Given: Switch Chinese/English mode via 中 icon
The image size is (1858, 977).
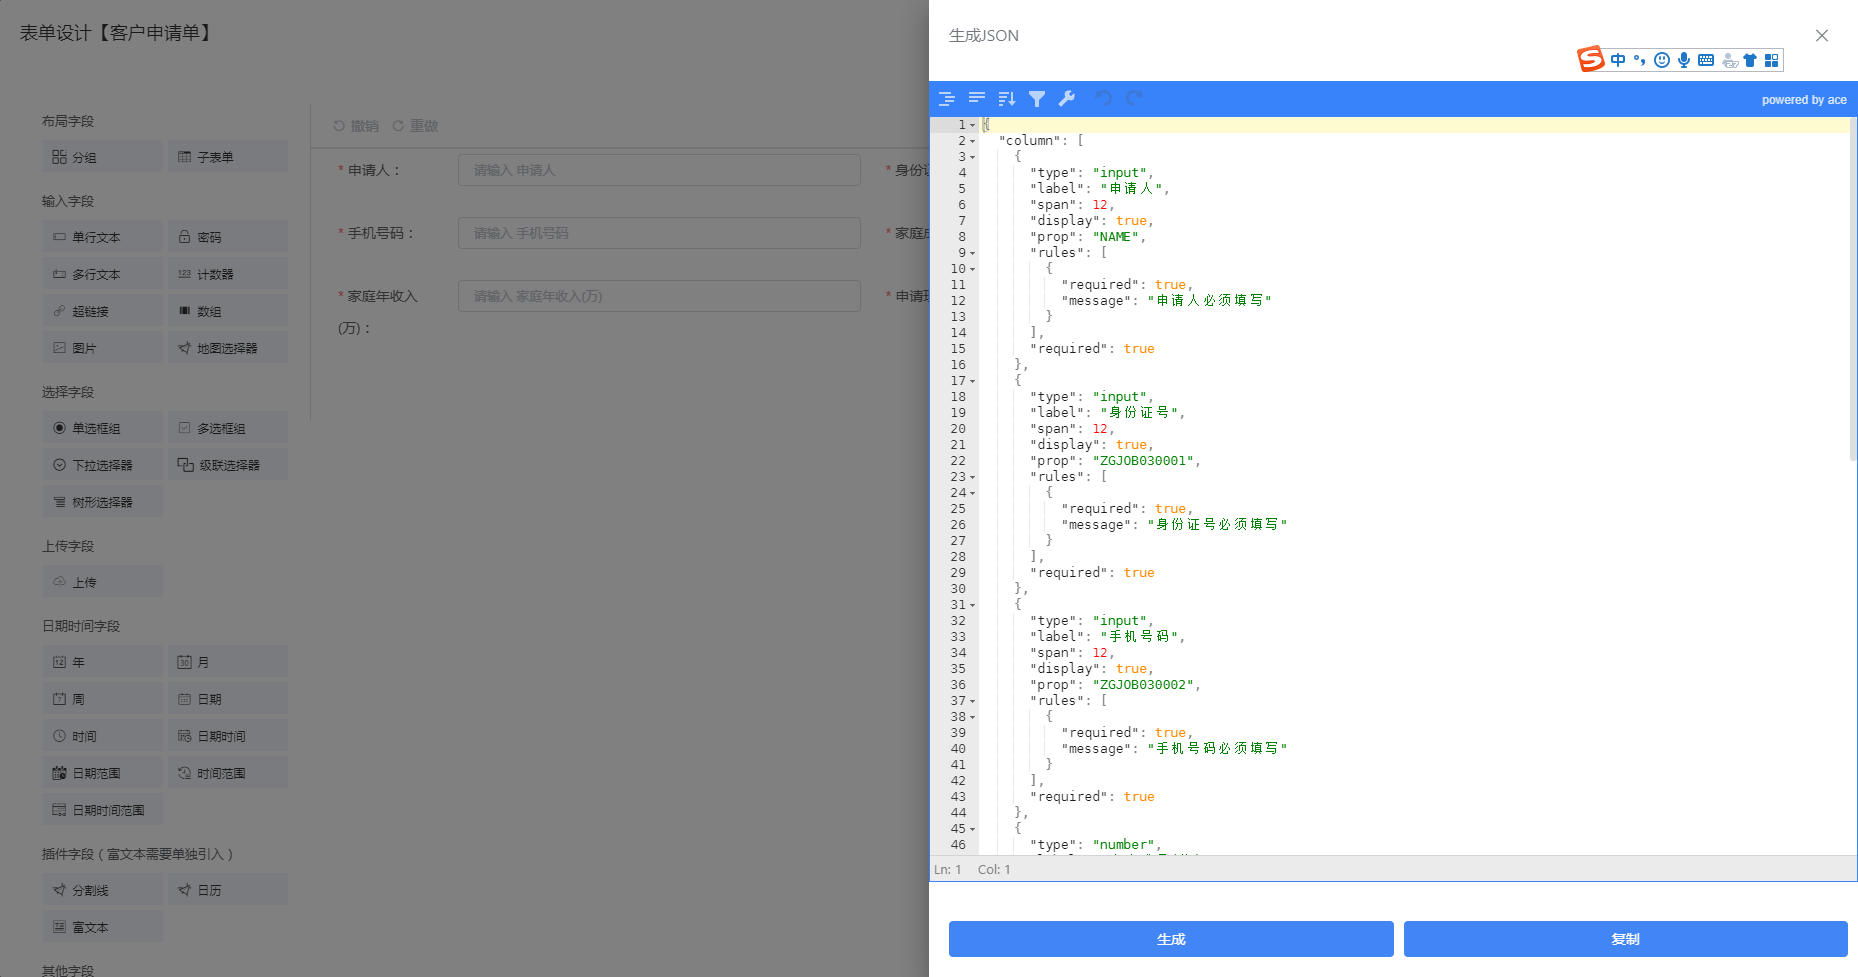Looking at the screenshot, I should tap(1618, 60).
